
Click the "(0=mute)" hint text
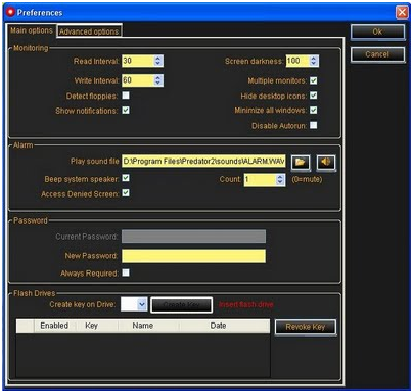pos(307,179)
